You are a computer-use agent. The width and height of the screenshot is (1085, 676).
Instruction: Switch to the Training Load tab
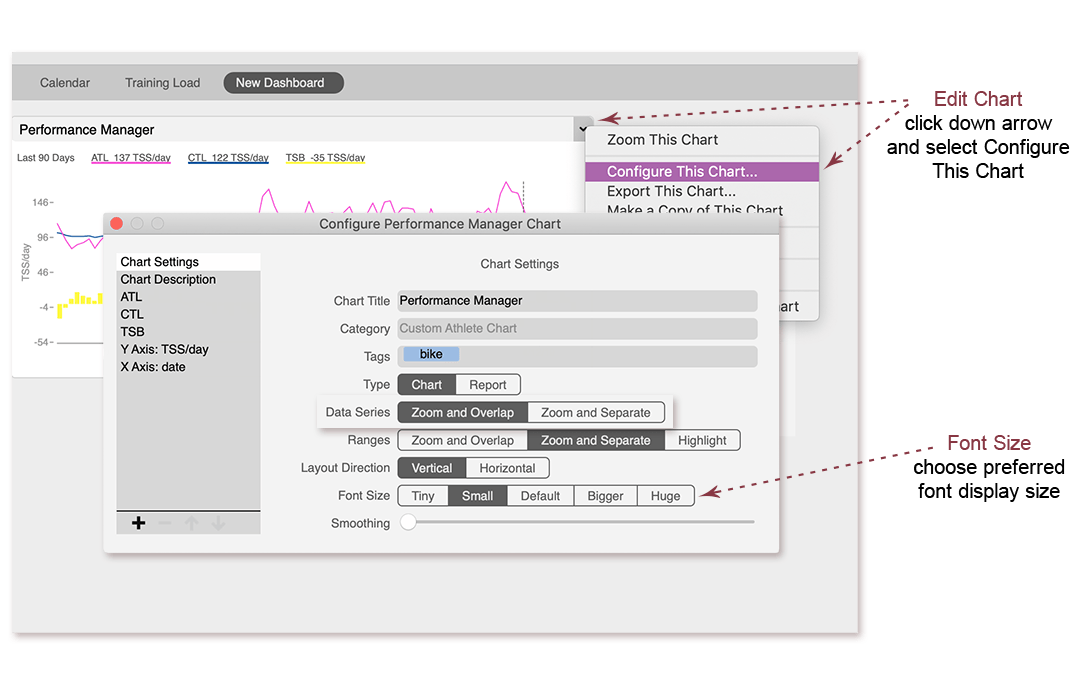tap(163, 83)
